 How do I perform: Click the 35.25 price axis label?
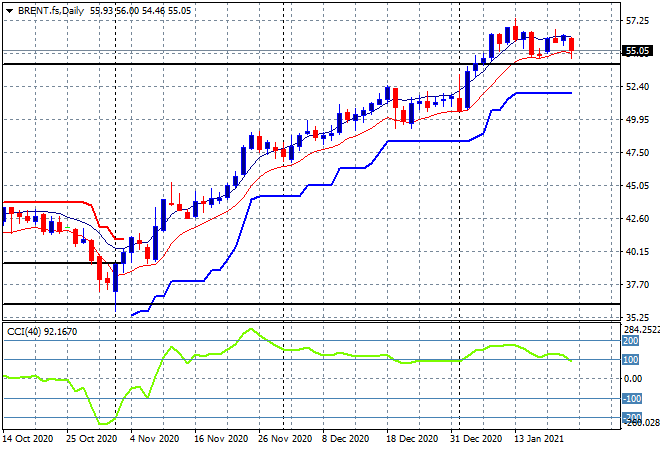click(x=637, y=318)
